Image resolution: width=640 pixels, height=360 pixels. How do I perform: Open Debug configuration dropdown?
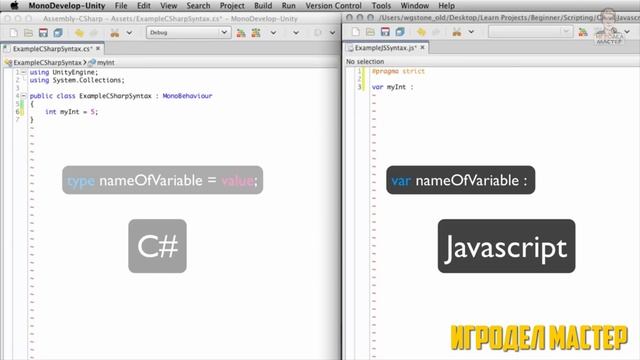tap(189, 33)
